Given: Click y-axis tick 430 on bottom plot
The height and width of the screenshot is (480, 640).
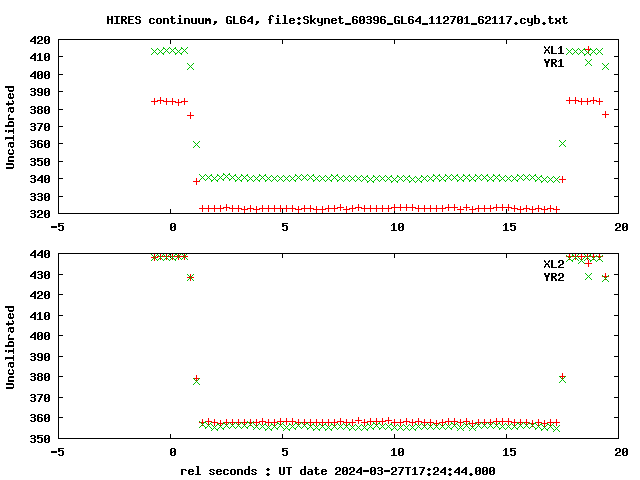Looking at the screenshot, I should click(x=40, y=275).
